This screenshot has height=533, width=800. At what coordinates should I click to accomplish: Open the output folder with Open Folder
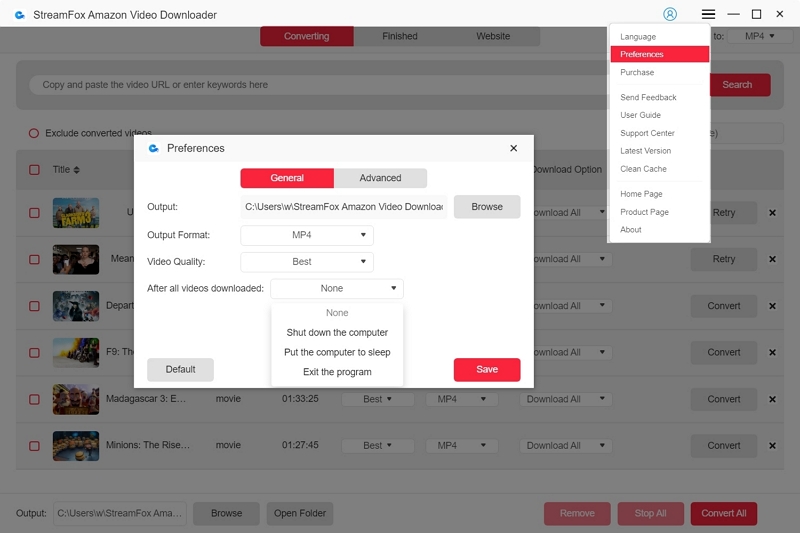click(x=299, y=514)
